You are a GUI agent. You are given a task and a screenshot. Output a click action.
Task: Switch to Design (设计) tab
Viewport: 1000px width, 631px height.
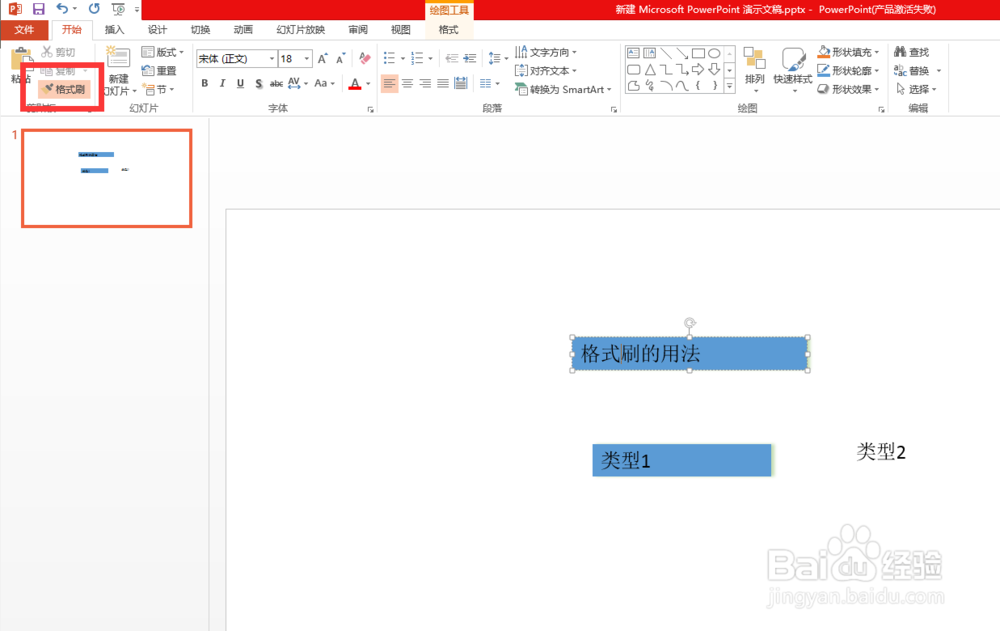pos(157,30)
